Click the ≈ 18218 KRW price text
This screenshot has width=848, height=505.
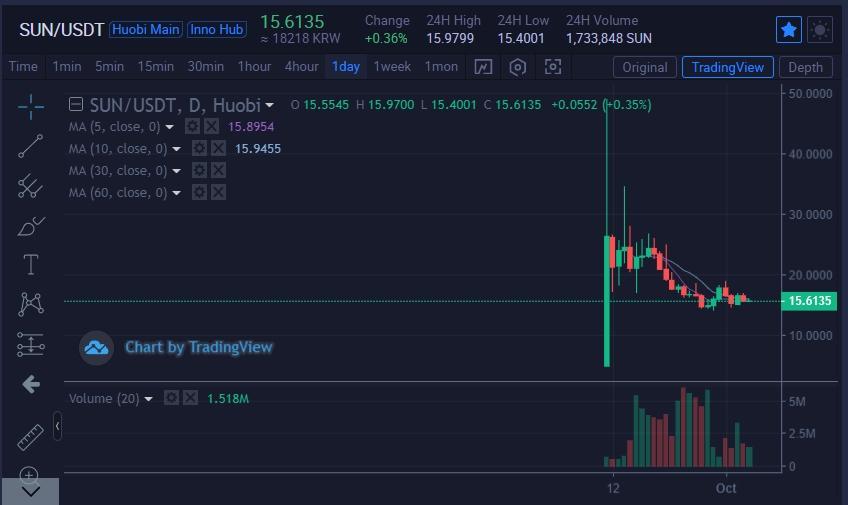pos(301,38)
